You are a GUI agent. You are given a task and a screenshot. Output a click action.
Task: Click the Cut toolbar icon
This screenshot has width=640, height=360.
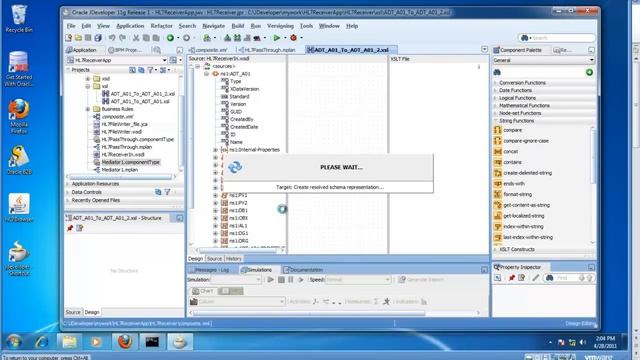coord(136,38)
